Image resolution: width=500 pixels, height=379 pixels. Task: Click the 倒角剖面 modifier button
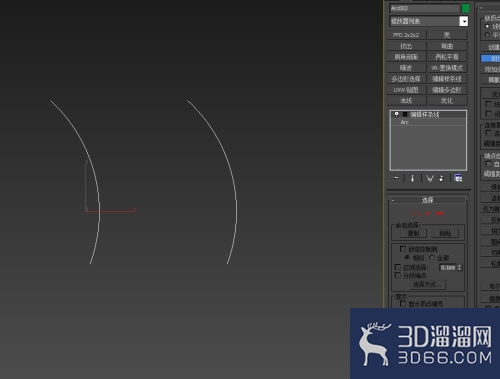(x=406, y=57)
